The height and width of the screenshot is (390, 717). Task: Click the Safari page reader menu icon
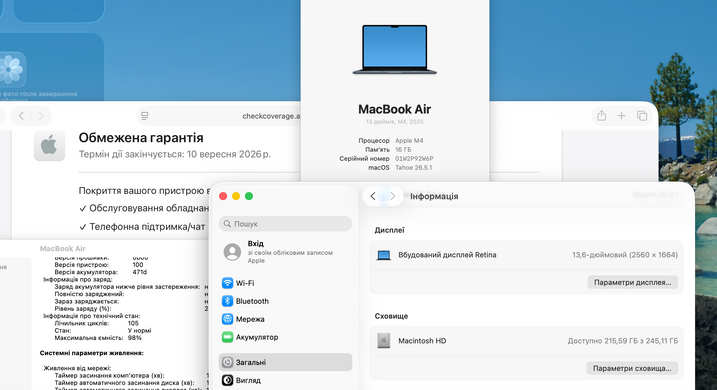145,116
